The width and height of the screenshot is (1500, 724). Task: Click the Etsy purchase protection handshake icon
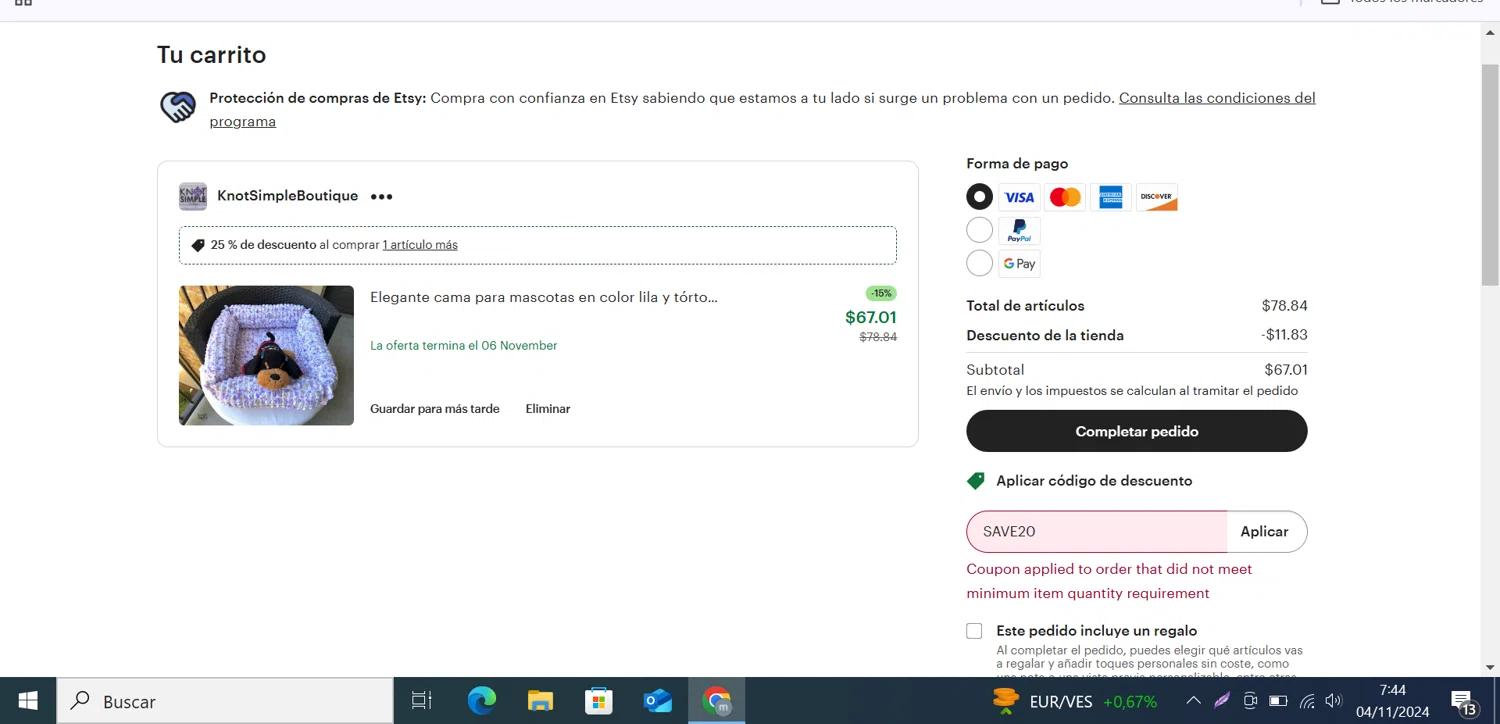pyautogui.click(x=178, y=108)
